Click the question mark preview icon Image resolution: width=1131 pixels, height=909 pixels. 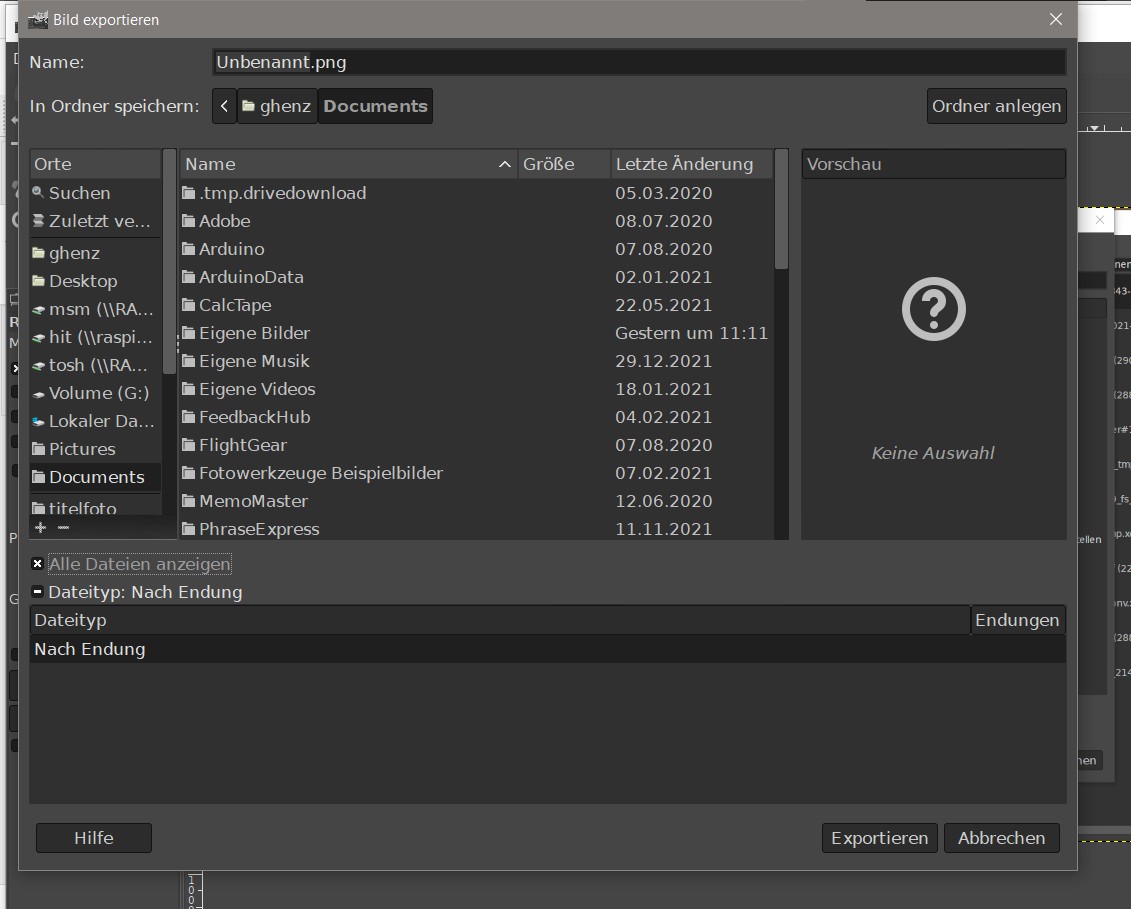coord(933,310)
